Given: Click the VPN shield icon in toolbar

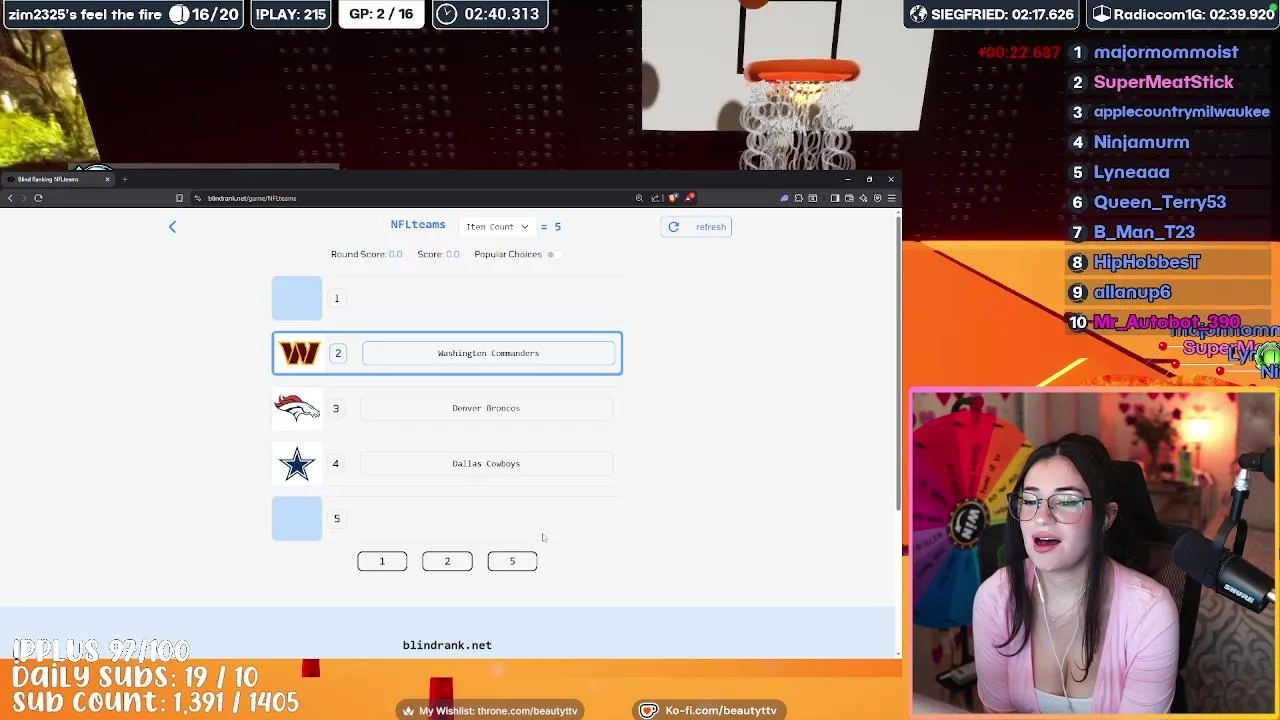Looking at the screenshot, I should [x=877, y=198].
